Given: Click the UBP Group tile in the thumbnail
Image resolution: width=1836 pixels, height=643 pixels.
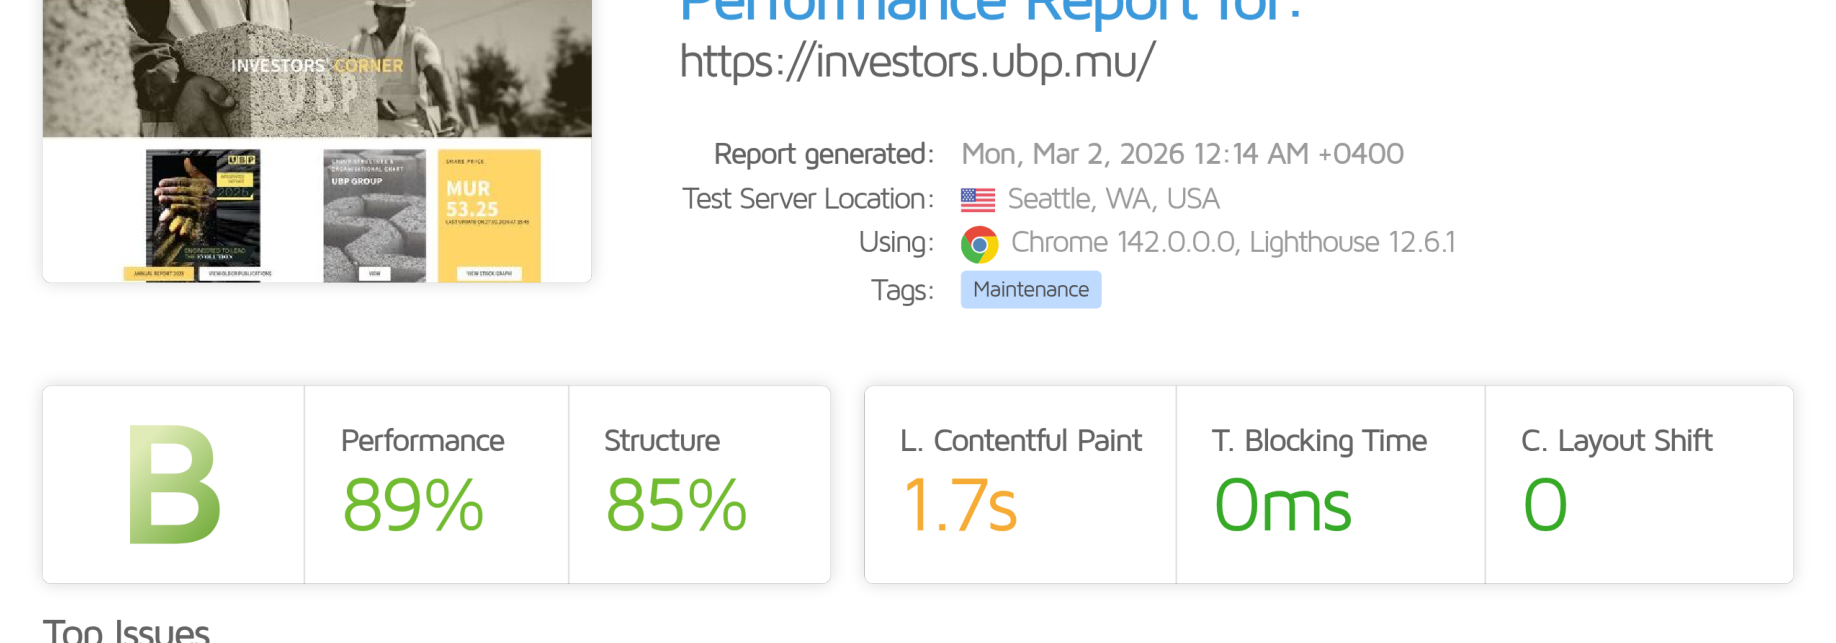Looking at the screenshot, I should point(374,214).
